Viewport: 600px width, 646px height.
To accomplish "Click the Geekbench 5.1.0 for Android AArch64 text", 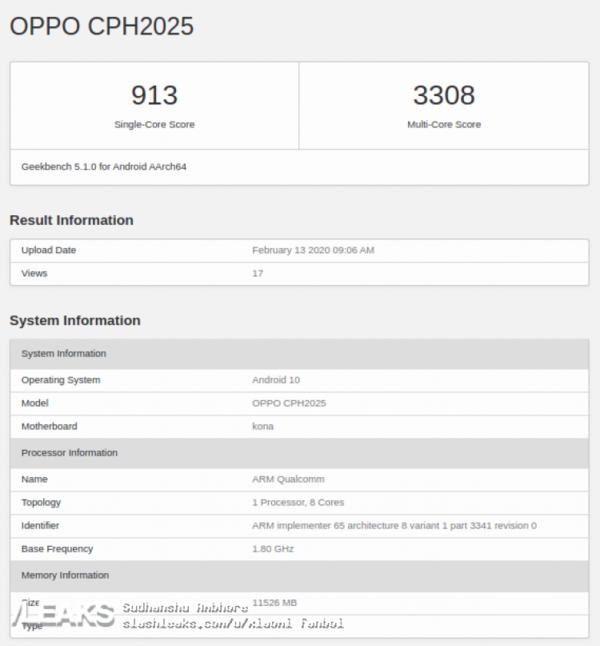I will tap(104, 166).
